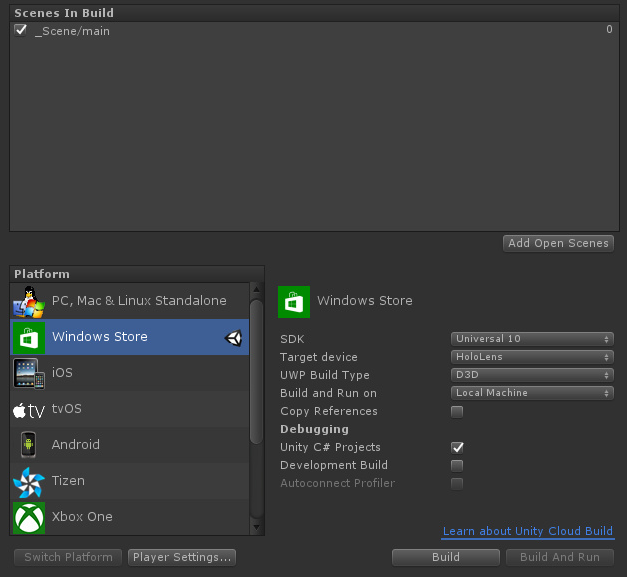Select the tvOS platform

tap(130, 409)
